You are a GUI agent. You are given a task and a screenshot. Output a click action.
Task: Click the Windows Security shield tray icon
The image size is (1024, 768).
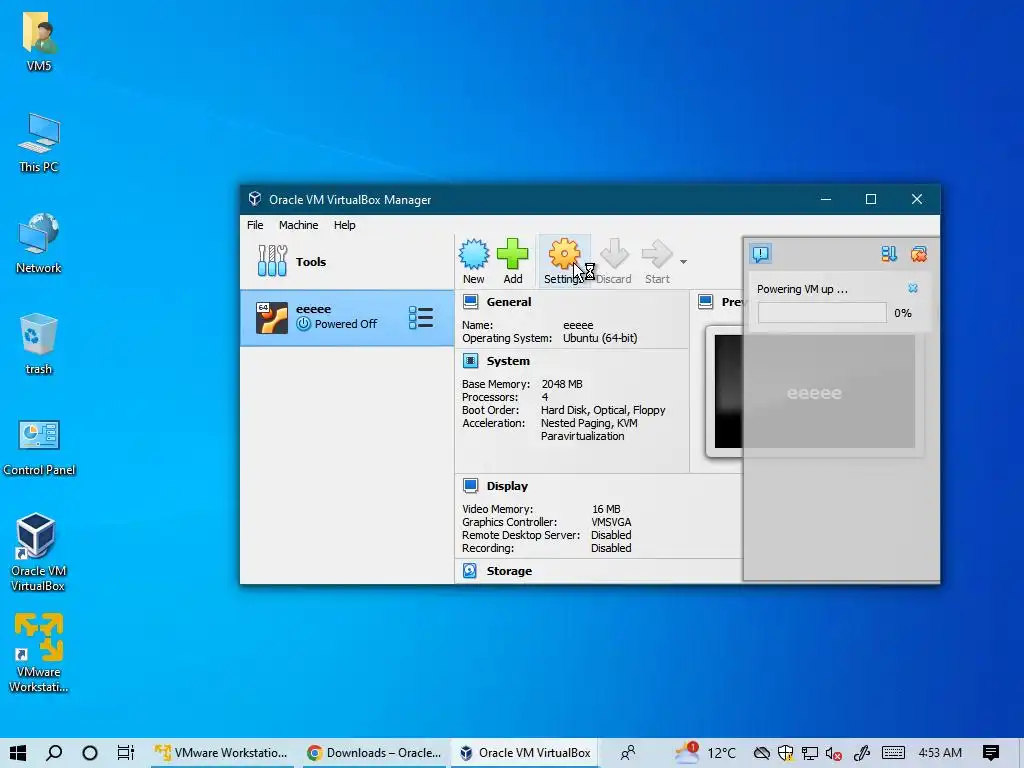pyautogui.click(x=786, y=753)
